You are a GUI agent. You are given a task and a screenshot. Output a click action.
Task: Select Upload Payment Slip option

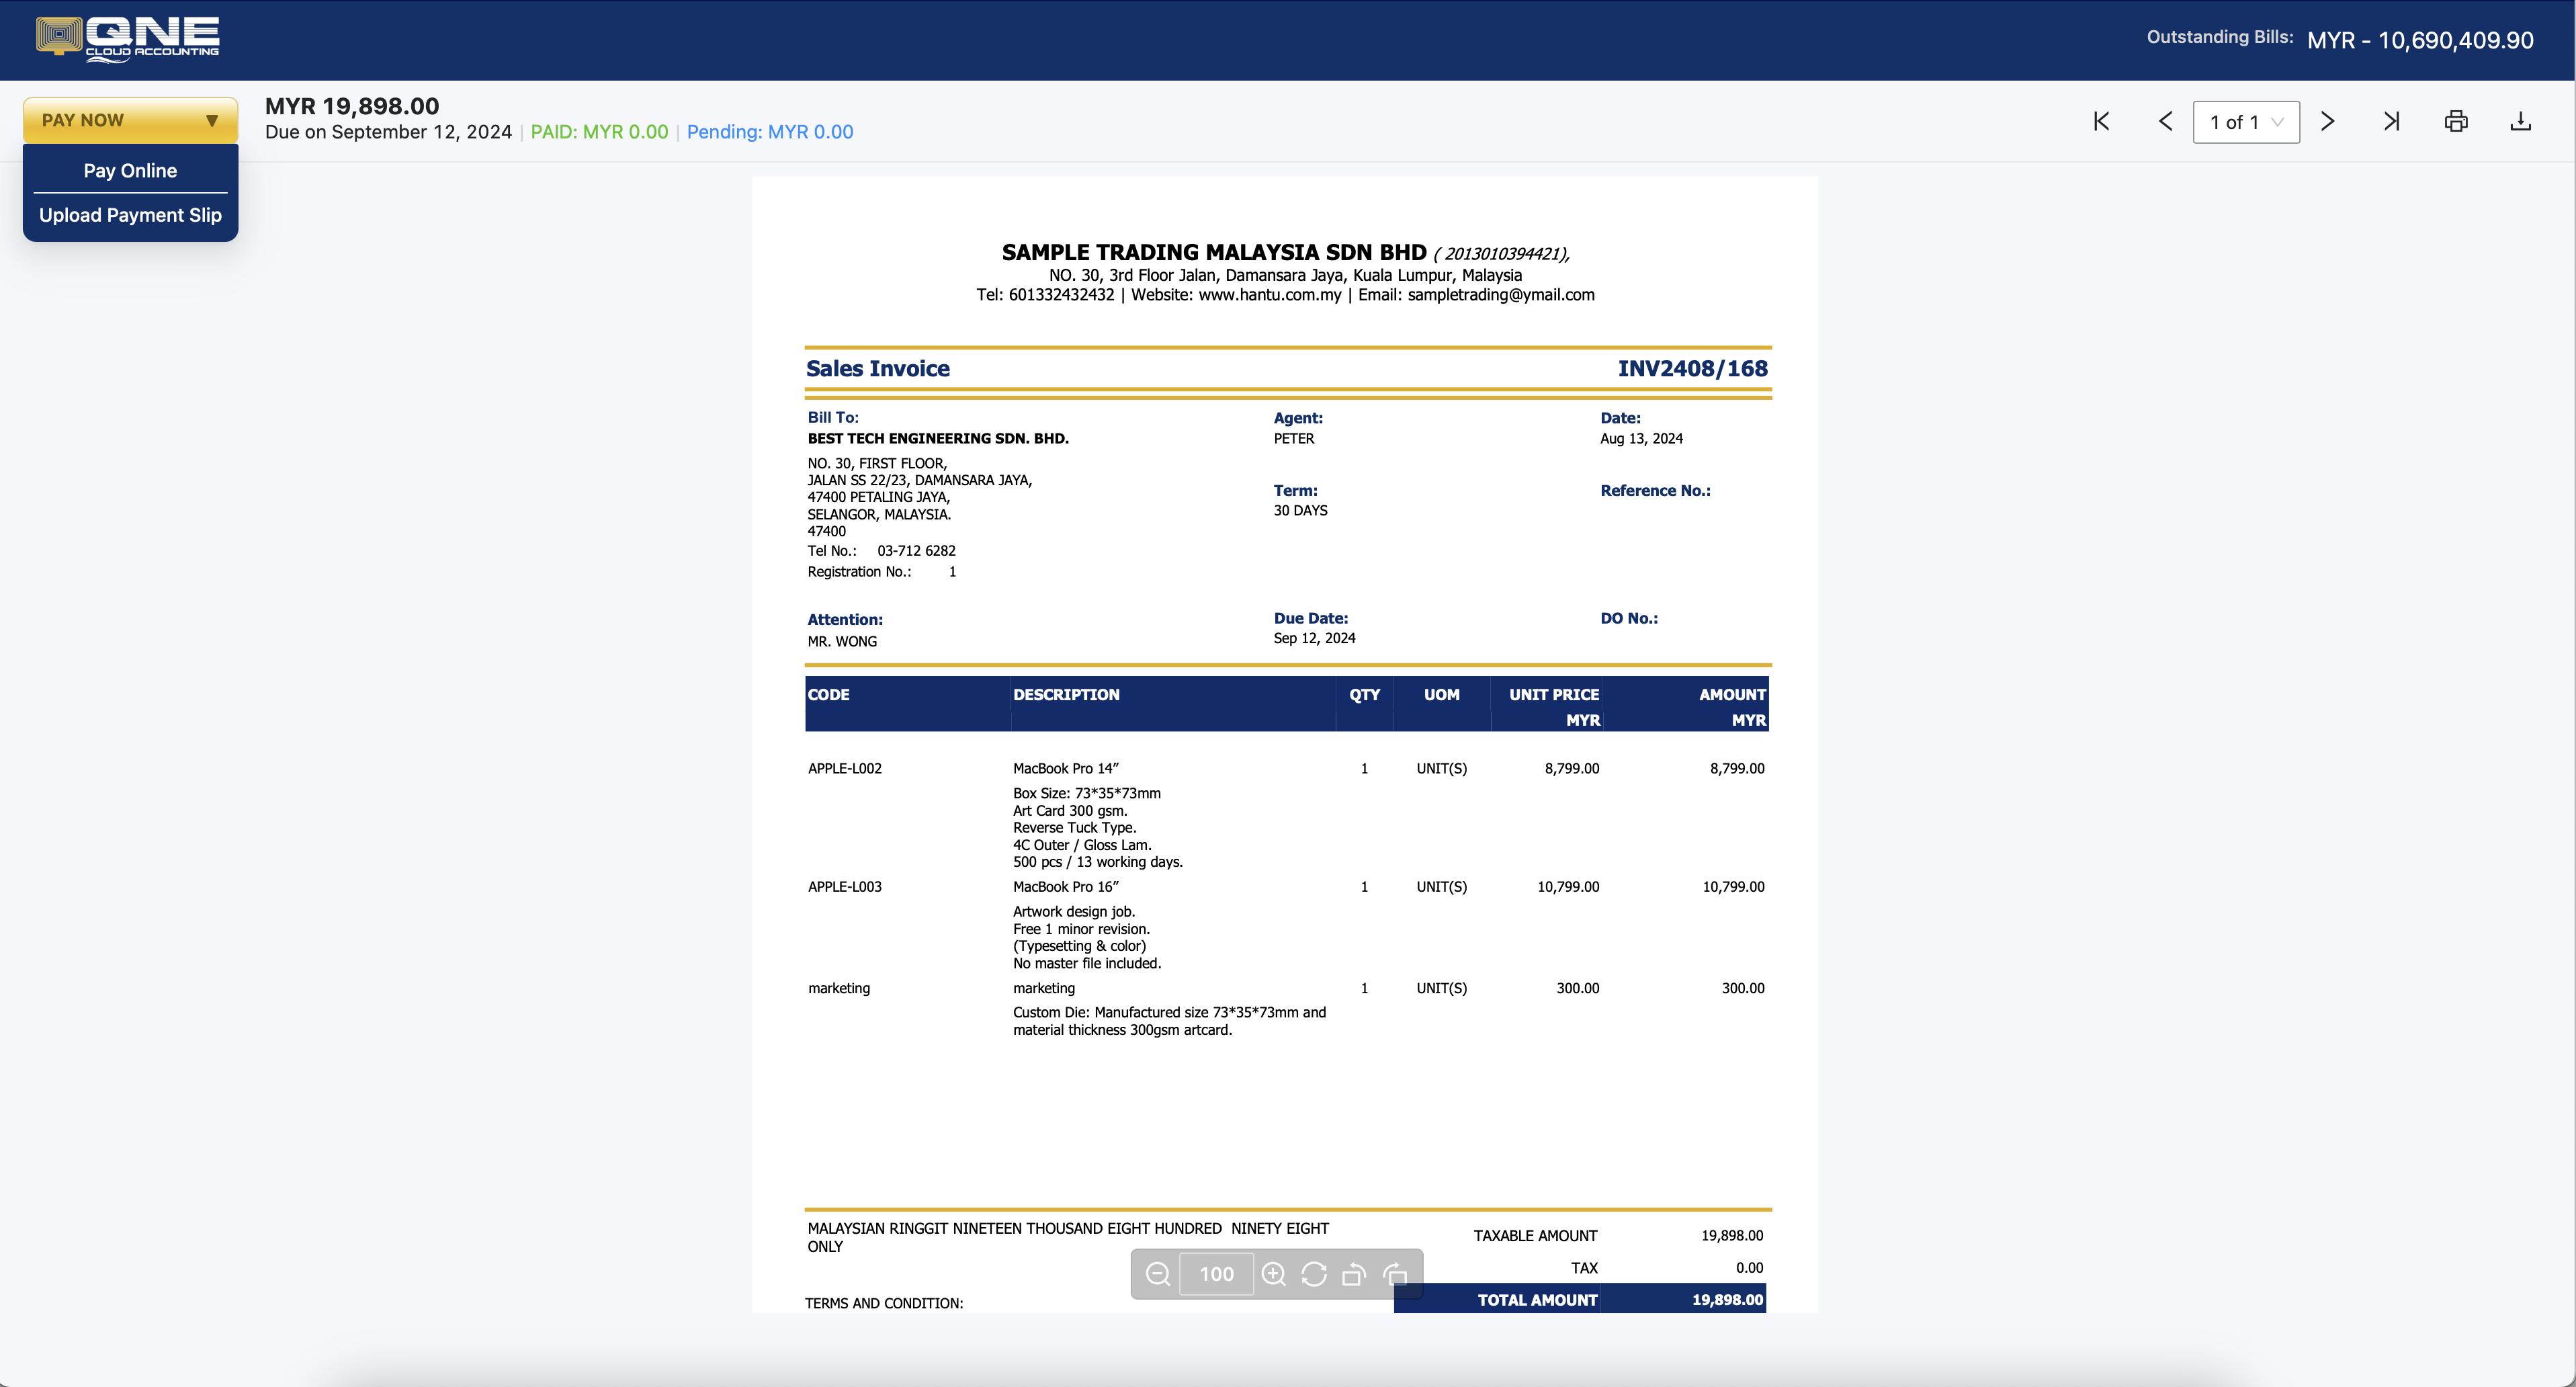click(x=130, y=215)
